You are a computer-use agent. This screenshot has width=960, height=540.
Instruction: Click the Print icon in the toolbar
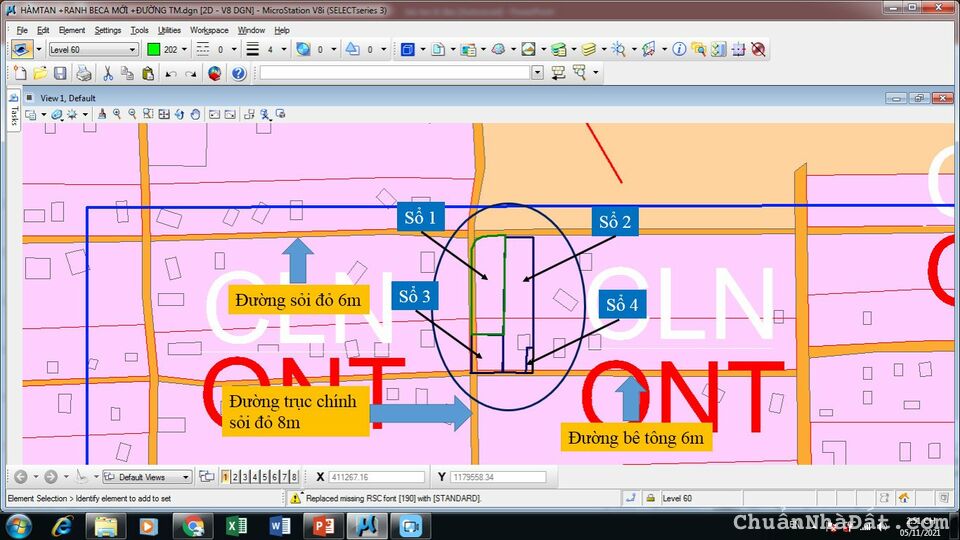pyautogui.click(x=83, y=73)
